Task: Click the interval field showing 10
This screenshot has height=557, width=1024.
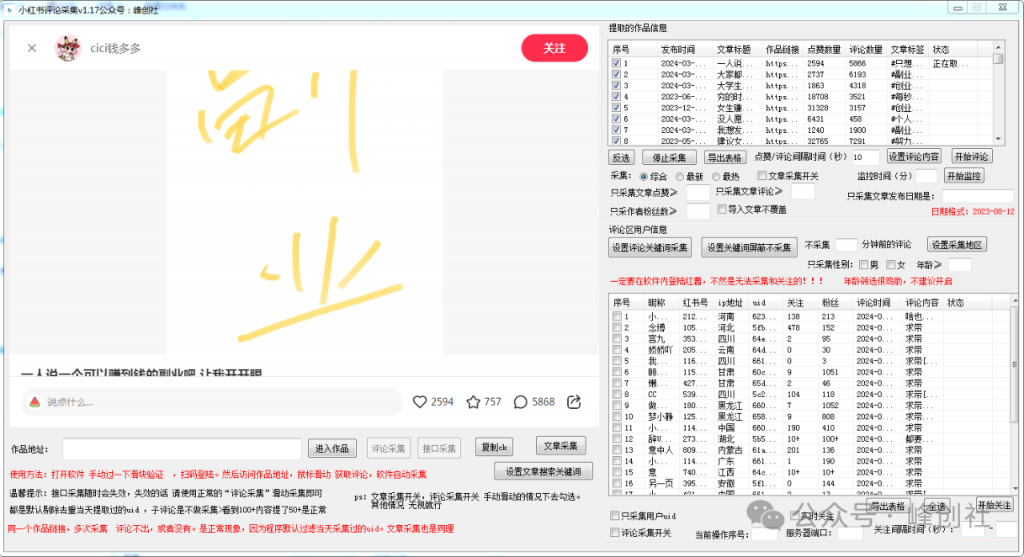Action: click(x=865, y=157)
